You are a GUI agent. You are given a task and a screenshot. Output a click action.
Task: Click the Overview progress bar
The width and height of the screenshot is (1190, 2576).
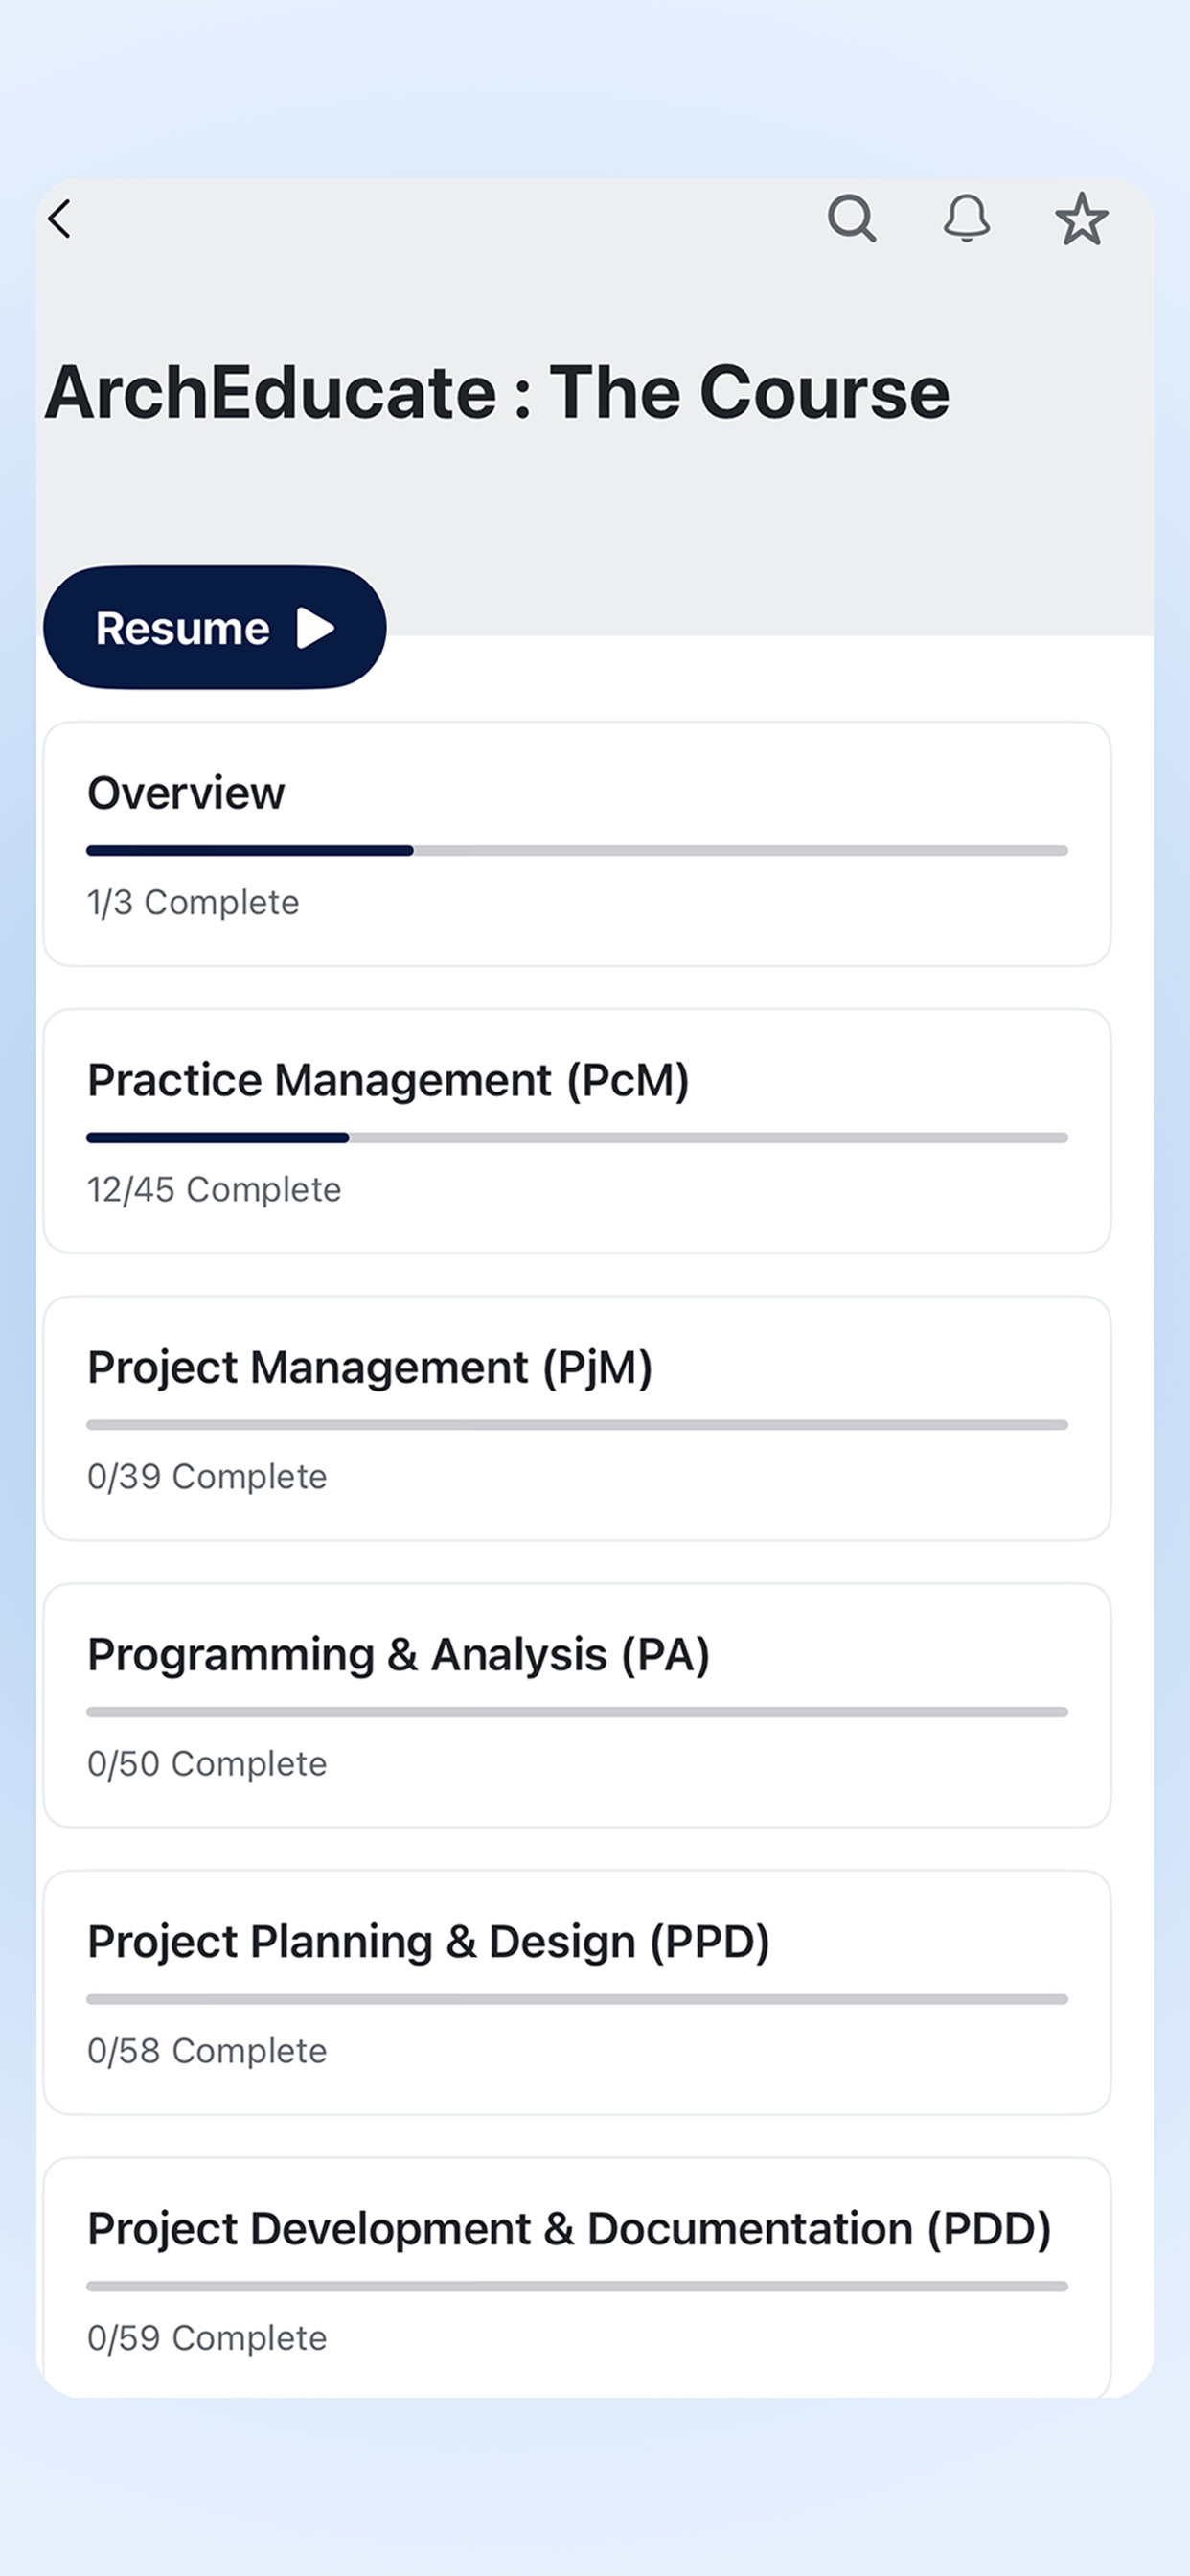[577, 851]
